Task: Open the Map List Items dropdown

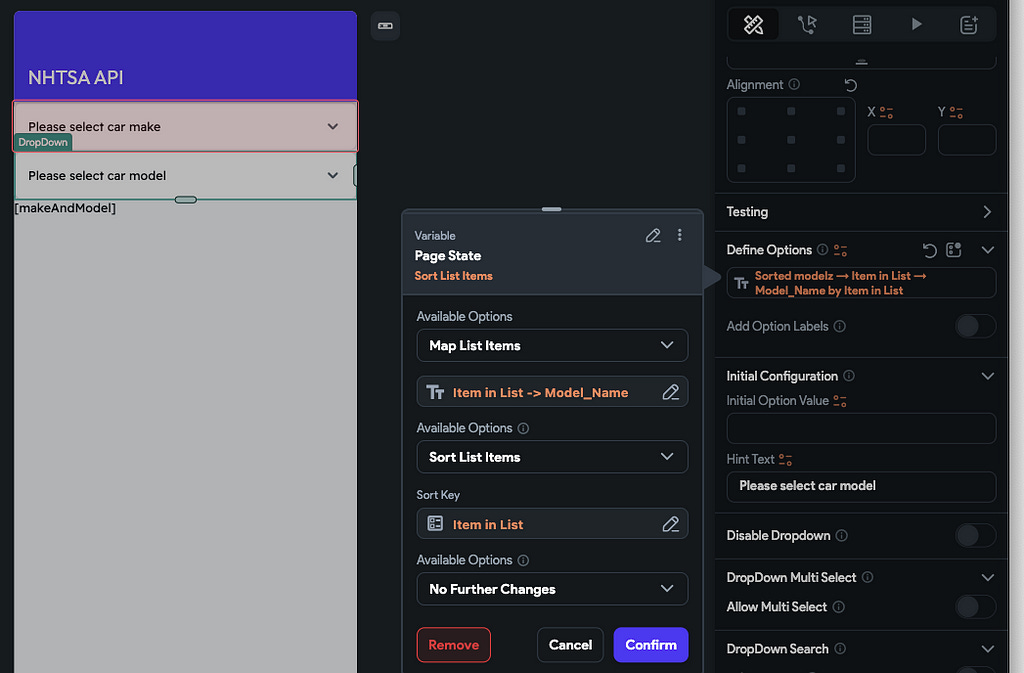Action: [552, 345]
